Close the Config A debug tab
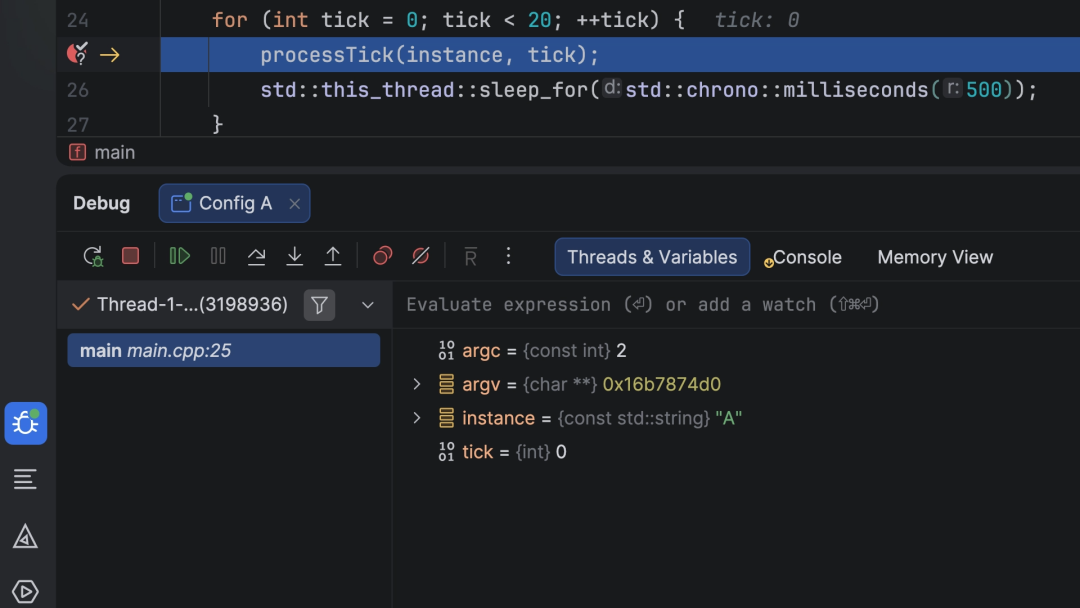Screen dimensions: 1080x608 tap(295, 204)
